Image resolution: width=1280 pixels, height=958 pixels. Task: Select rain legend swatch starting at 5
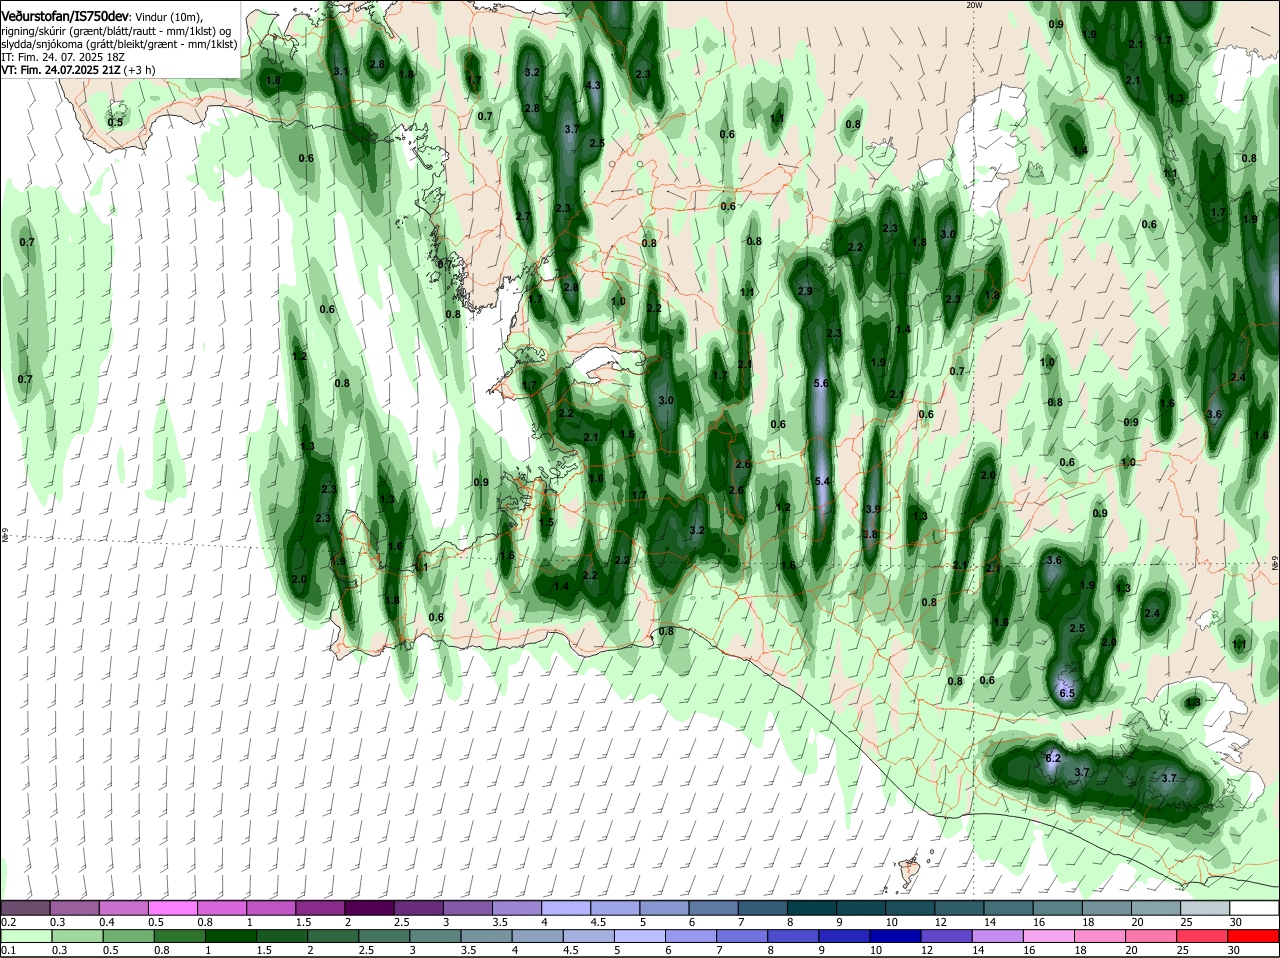pyautogui.click(x=640, y=936)
